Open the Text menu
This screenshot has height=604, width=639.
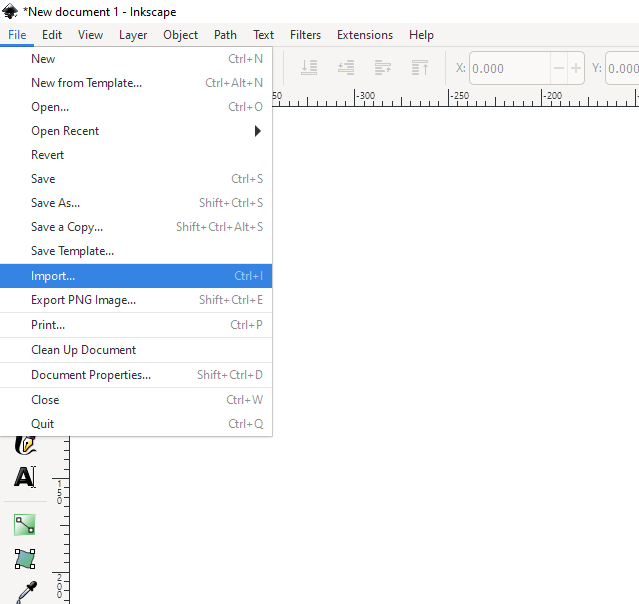click(x=263, y=35)
